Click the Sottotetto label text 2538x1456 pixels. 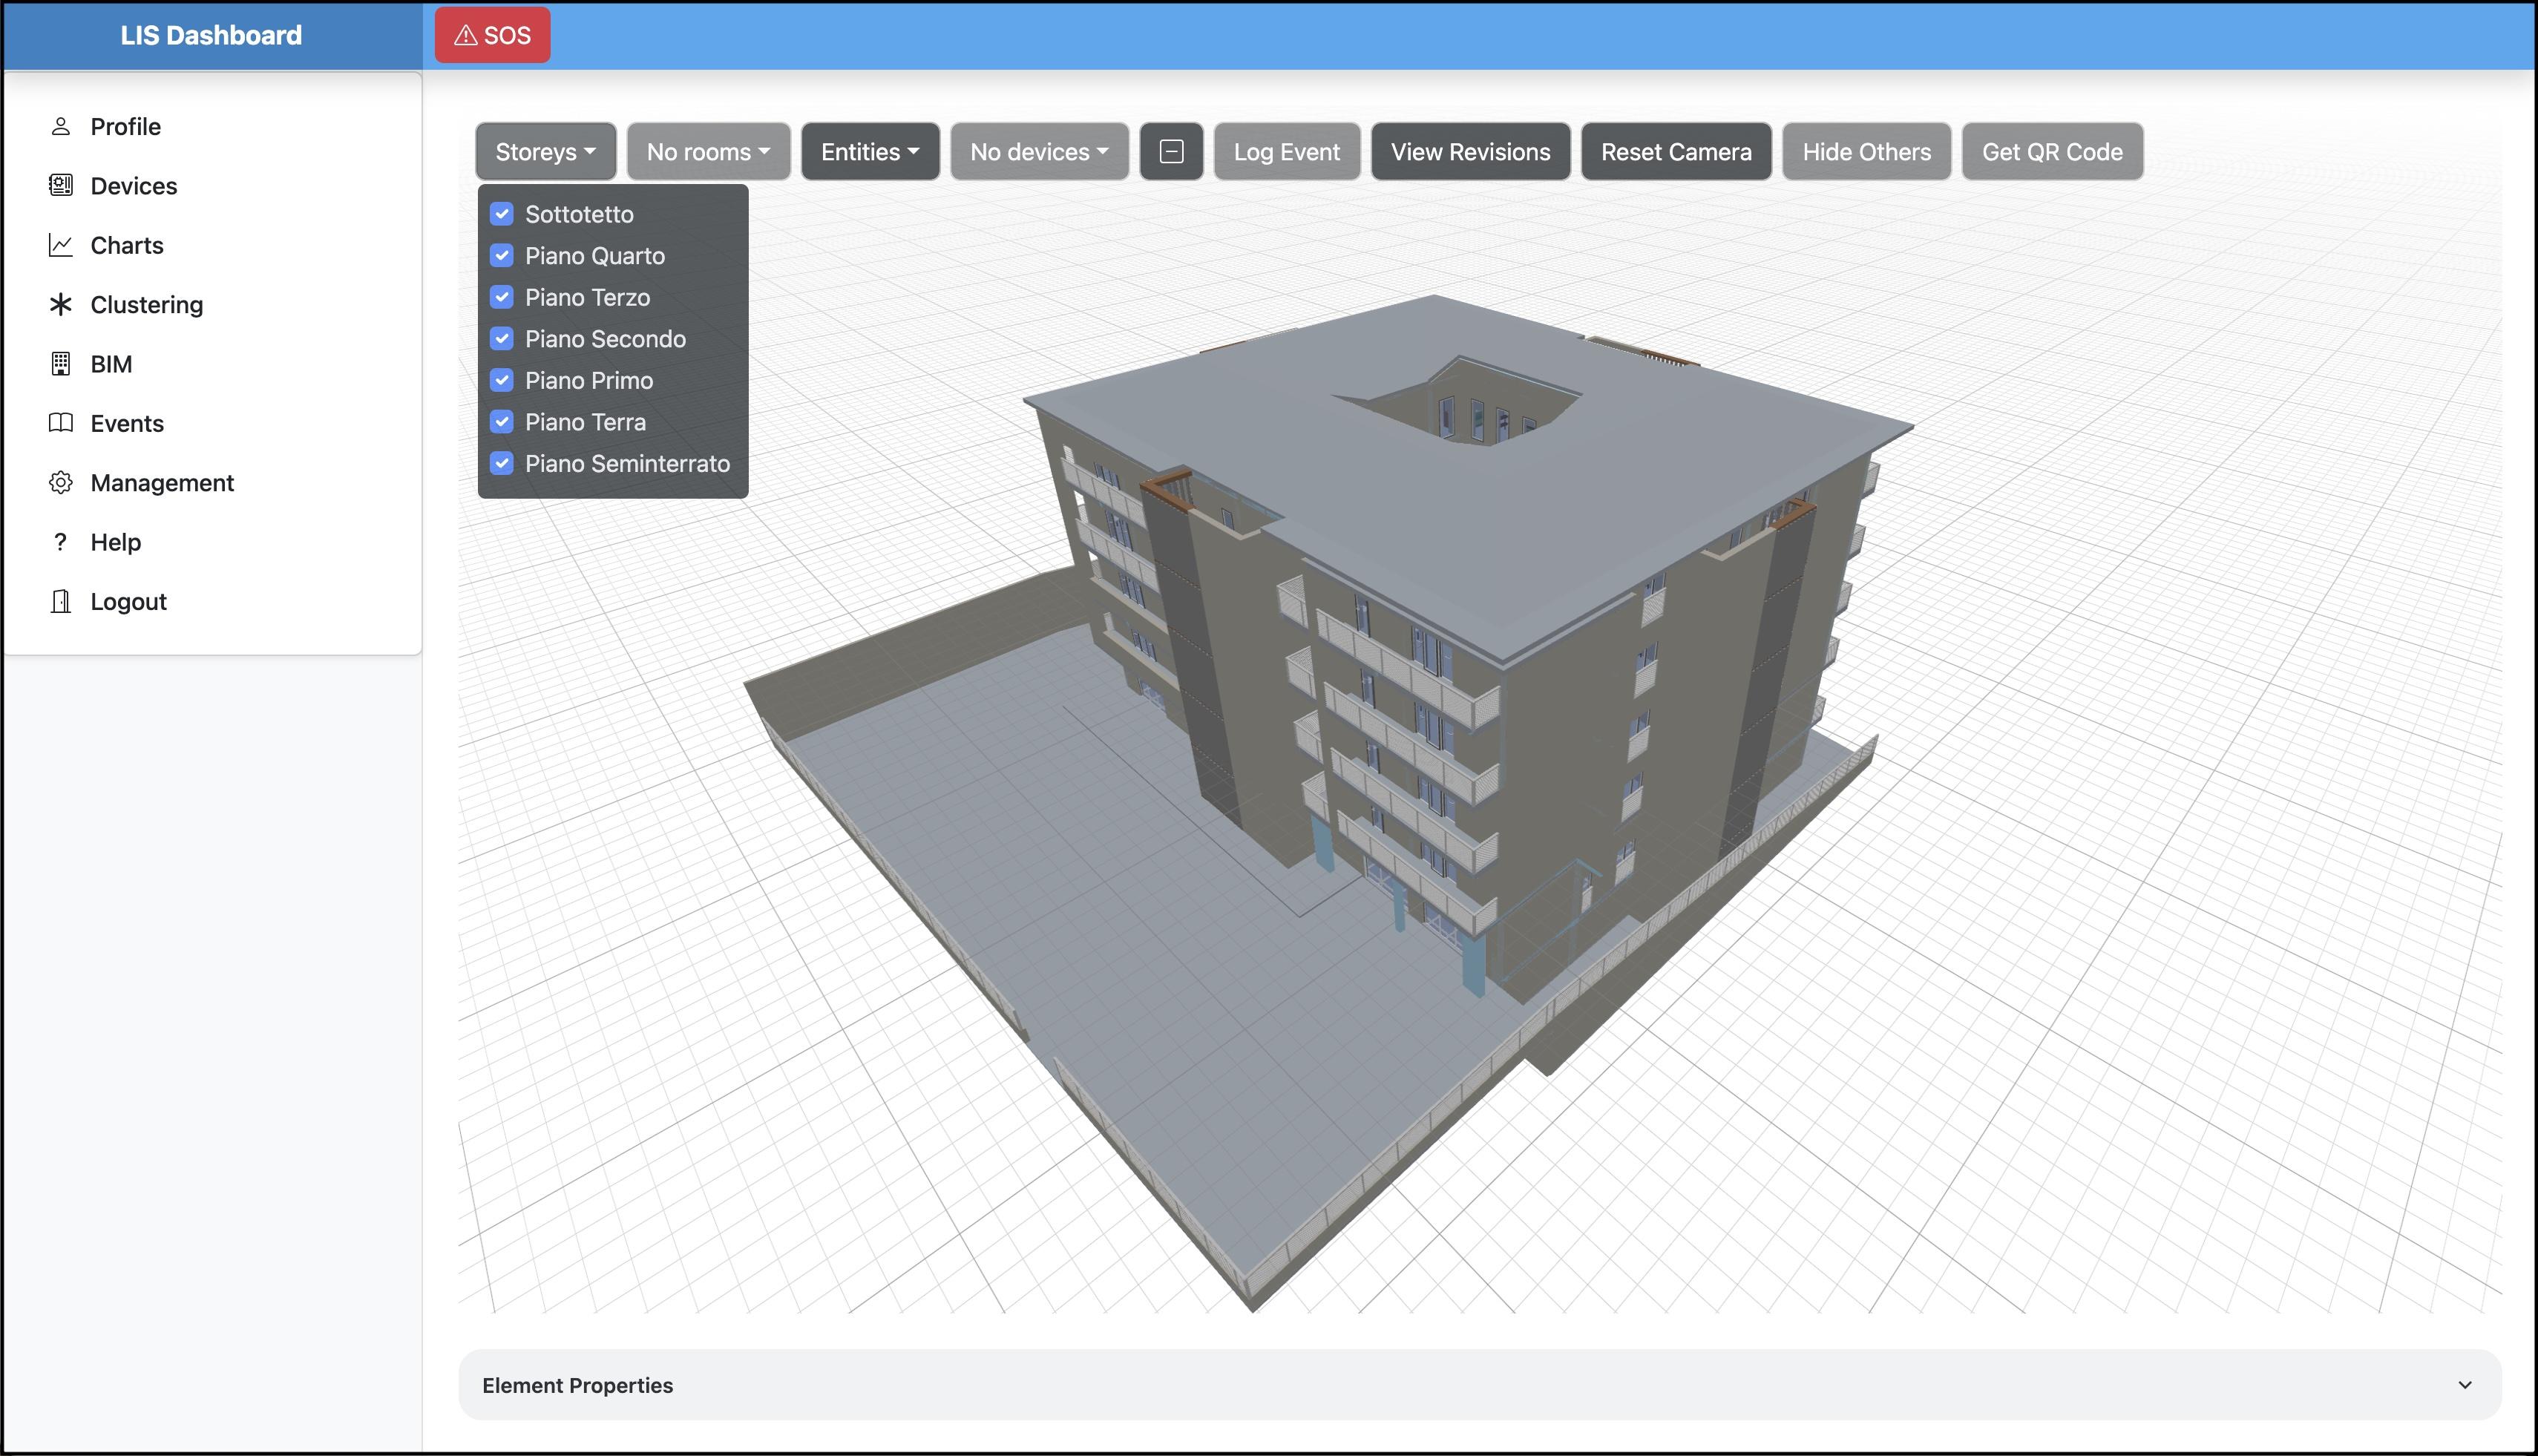pos(579,214)
